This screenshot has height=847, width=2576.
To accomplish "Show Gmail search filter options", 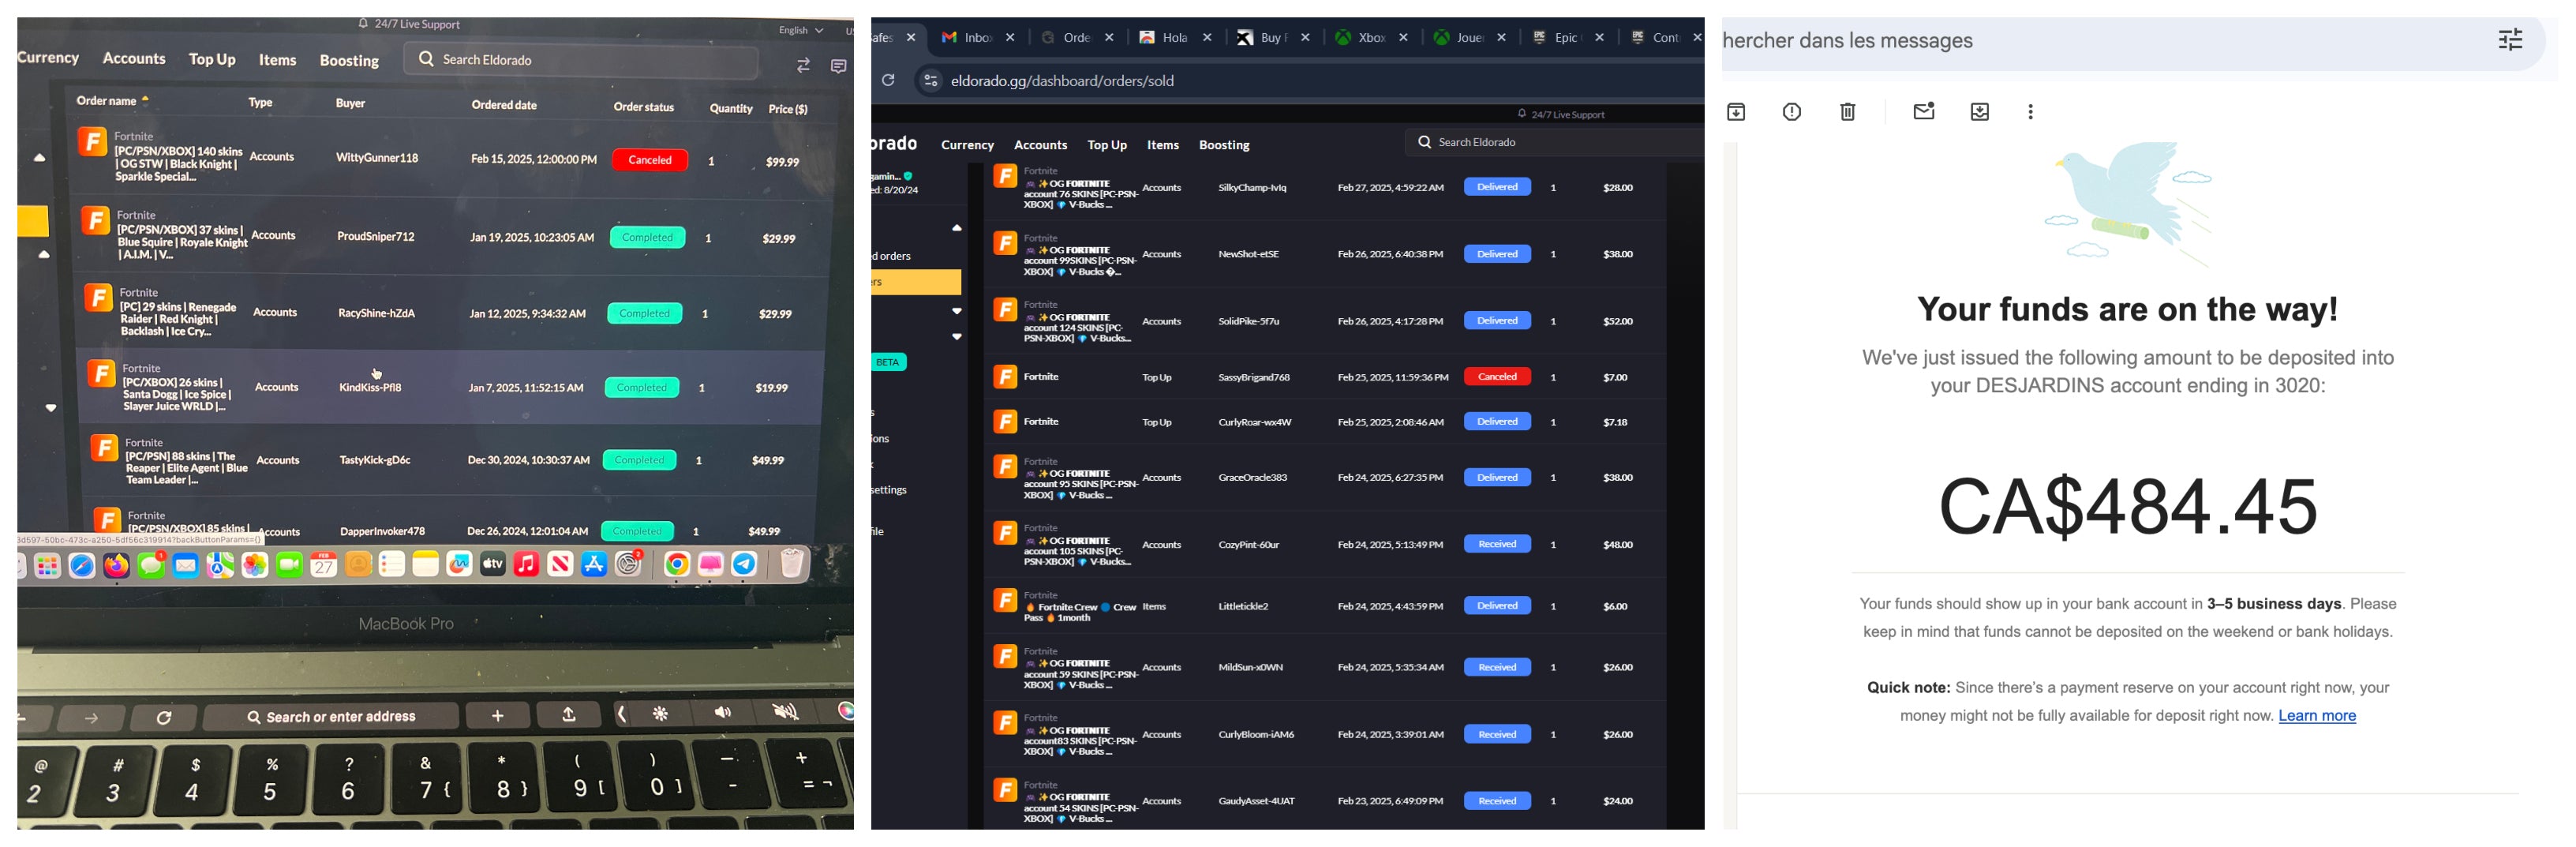I will 2510,40.
